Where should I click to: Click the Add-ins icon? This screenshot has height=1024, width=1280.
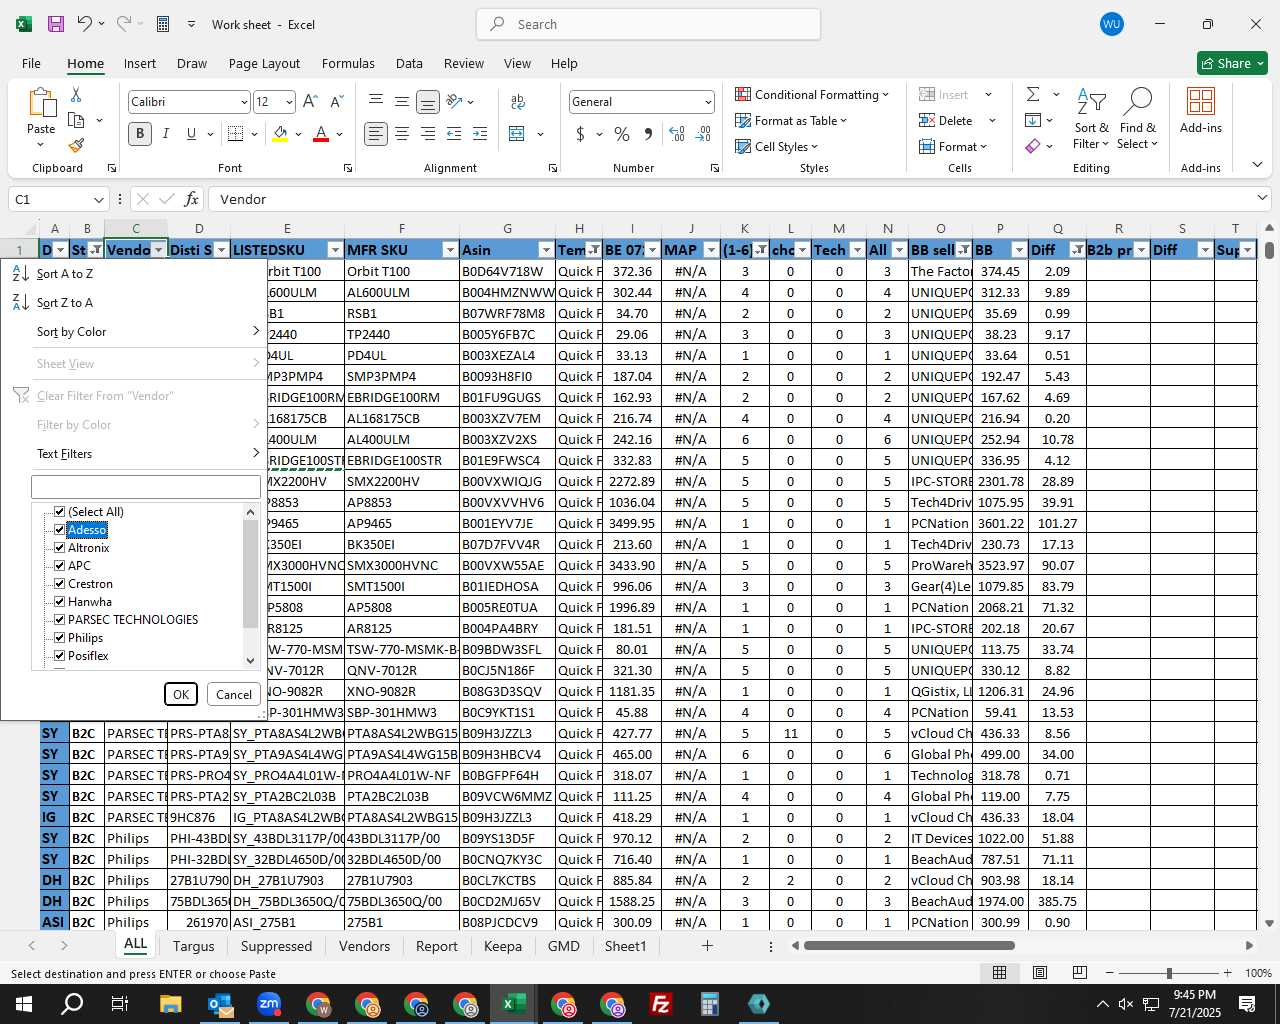1201,110
